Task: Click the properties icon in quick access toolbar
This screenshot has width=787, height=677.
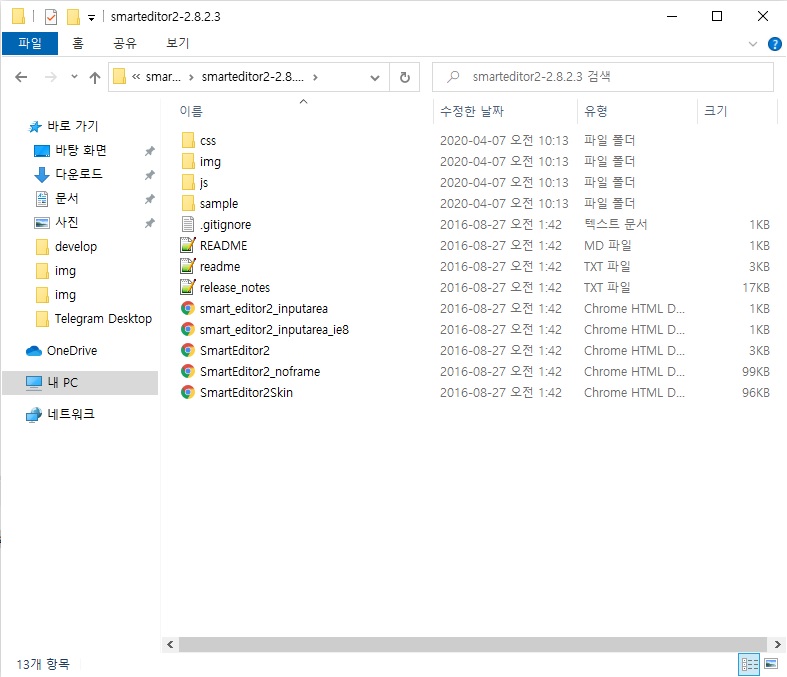Action: (x=51, y=17)
